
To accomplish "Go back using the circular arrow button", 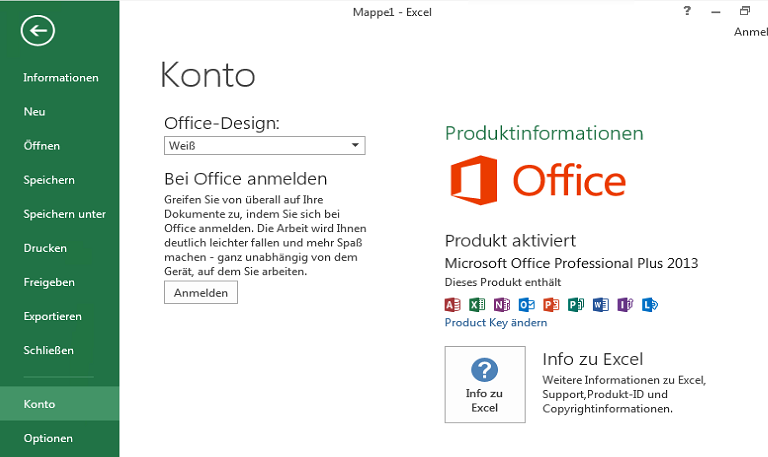I will (38, 30).
